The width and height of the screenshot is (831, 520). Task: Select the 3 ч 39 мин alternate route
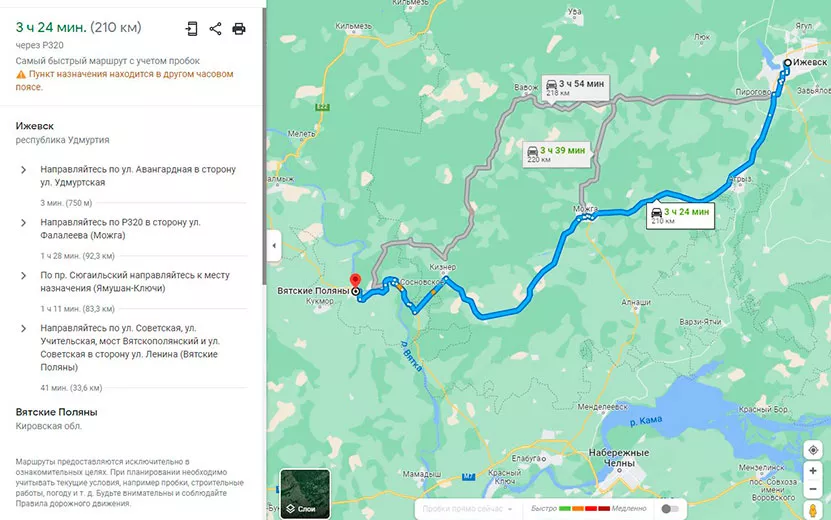(x=556, y=154)
